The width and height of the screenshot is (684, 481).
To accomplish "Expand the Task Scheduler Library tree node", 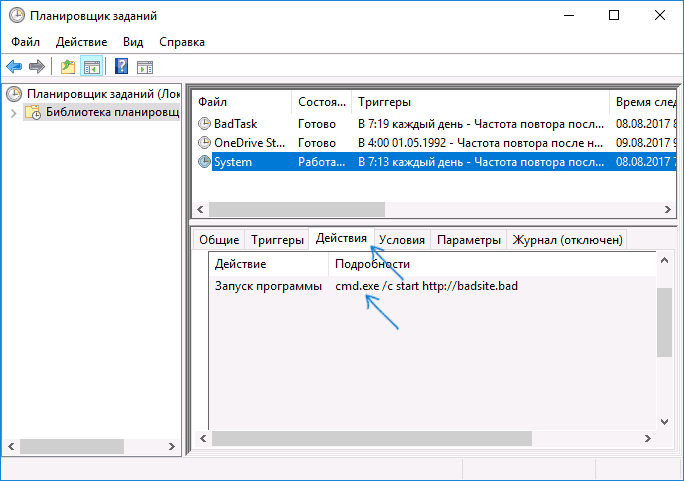I will [x=13, y=113].
